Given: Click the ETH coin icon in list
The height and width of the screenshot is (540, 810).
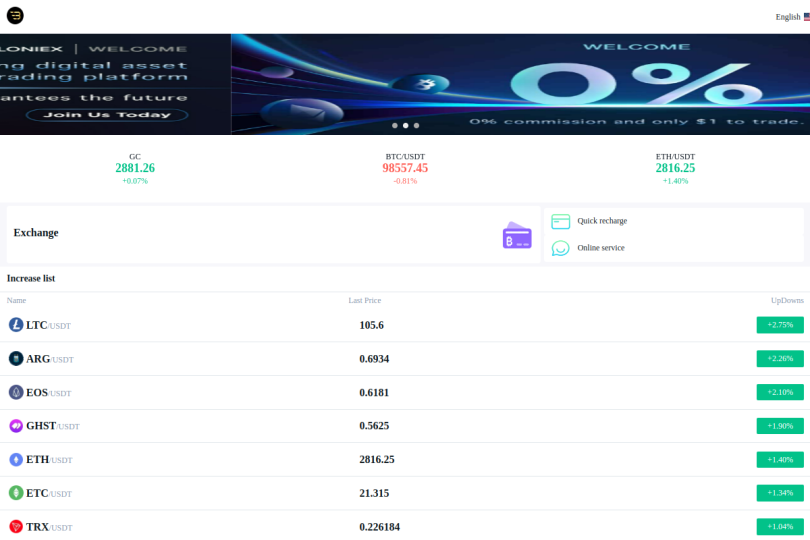Looking at the screenshot, I should click(x=16, y=459).
